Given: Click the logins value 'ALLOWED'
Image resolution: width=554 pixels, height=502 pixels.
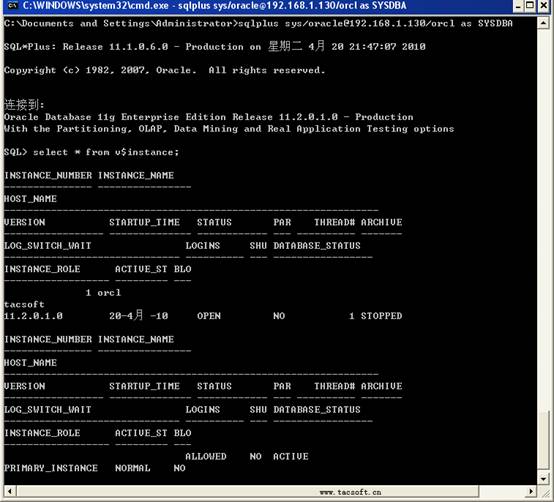Looking at the screenshot, I should [x=206, y=456].
